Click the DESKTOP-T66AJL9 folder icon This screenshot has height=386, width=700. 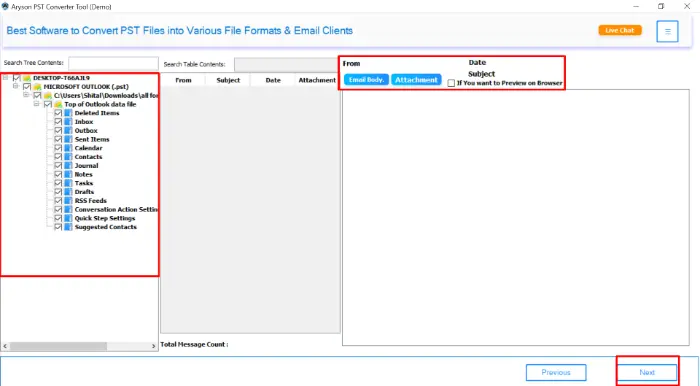coord(27,78)
